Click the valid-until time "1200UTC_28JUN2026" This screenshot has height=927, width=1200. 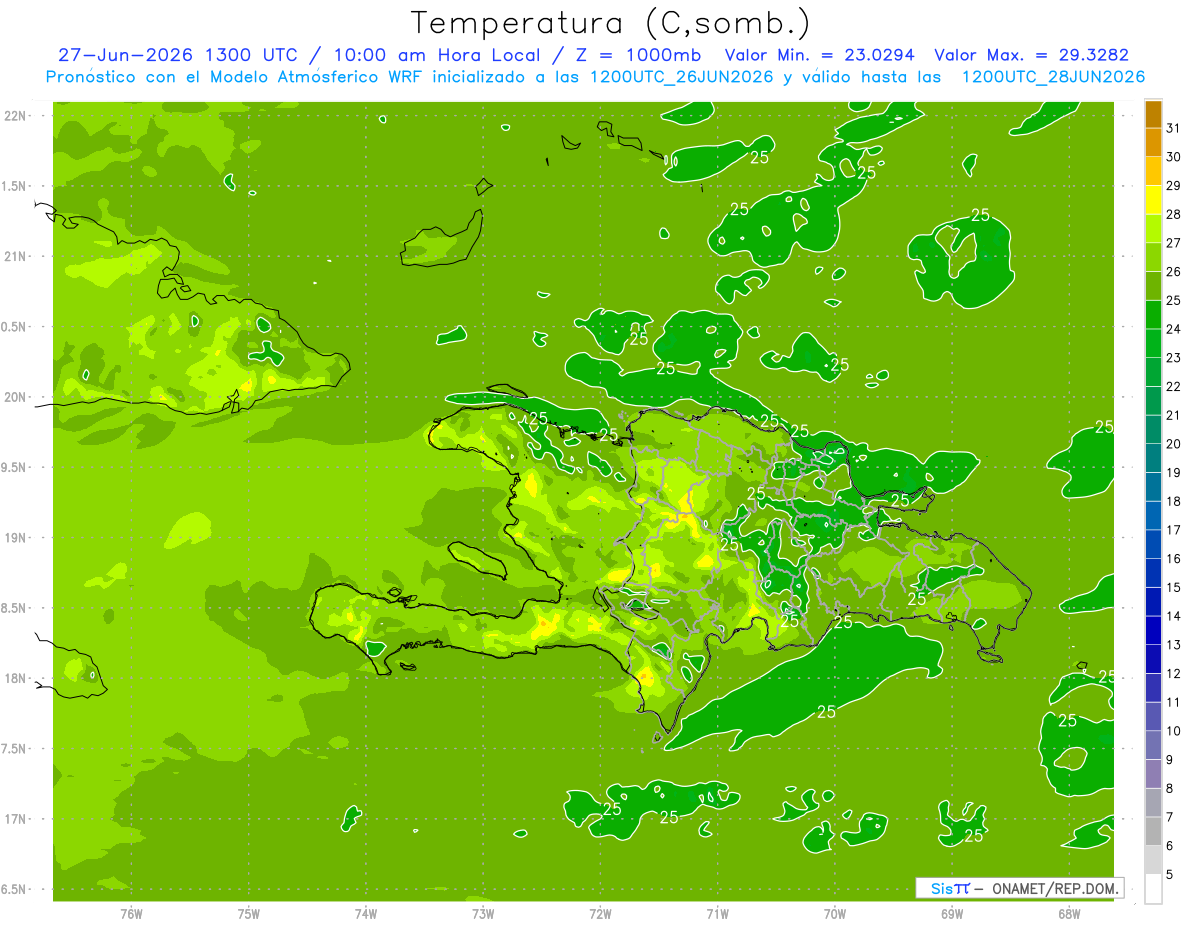(1053, 77)
